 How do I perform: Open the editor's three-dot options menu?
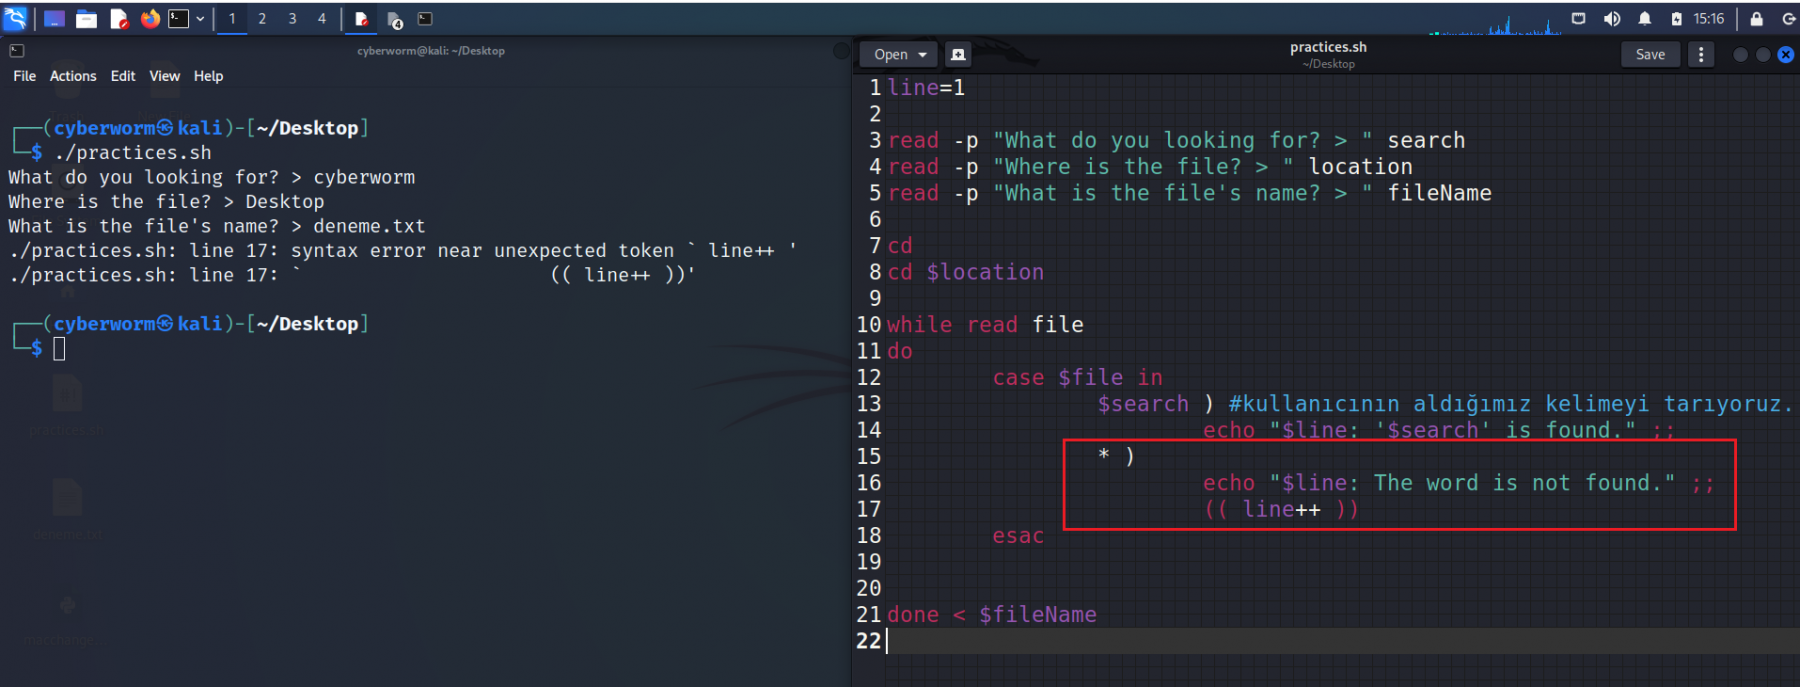pyautogui.click(x=1701, y=54)
